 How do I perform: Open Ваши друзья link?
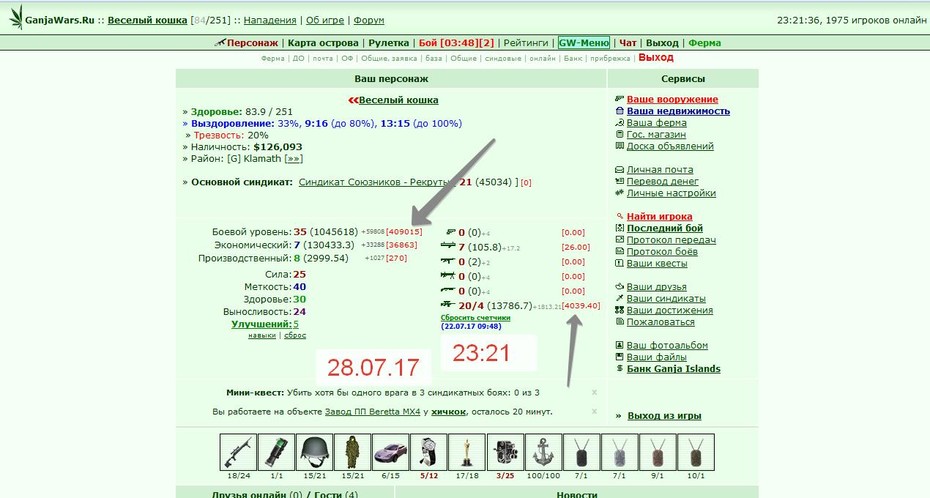pos(657,287)
